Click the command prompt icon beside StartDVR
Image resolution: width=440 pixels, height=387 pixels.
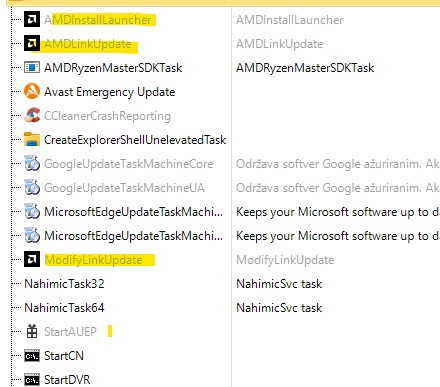coord(32,380)
